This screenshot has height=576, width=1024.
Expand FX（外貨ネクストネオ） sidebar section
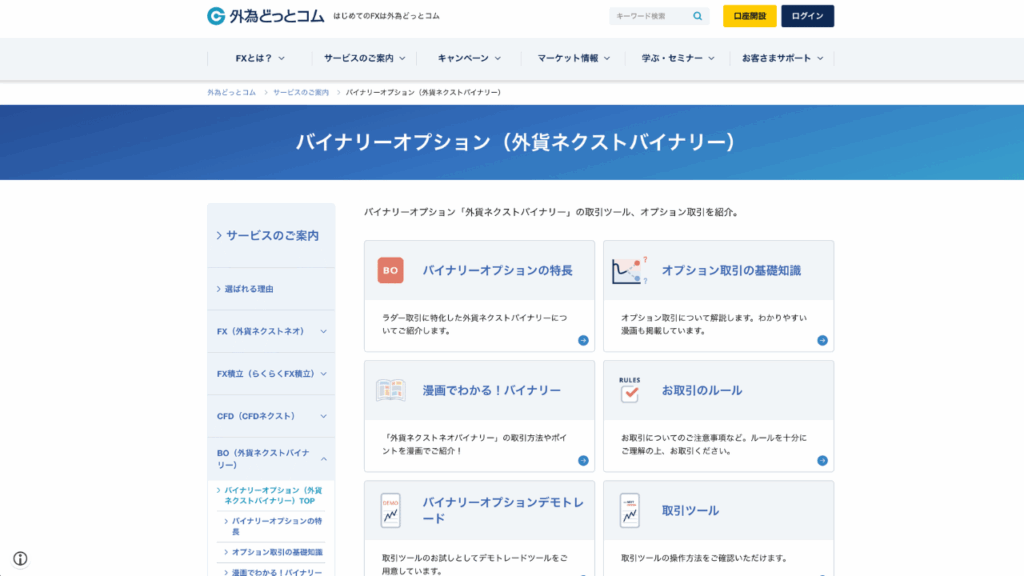click(x=271, y=331)
